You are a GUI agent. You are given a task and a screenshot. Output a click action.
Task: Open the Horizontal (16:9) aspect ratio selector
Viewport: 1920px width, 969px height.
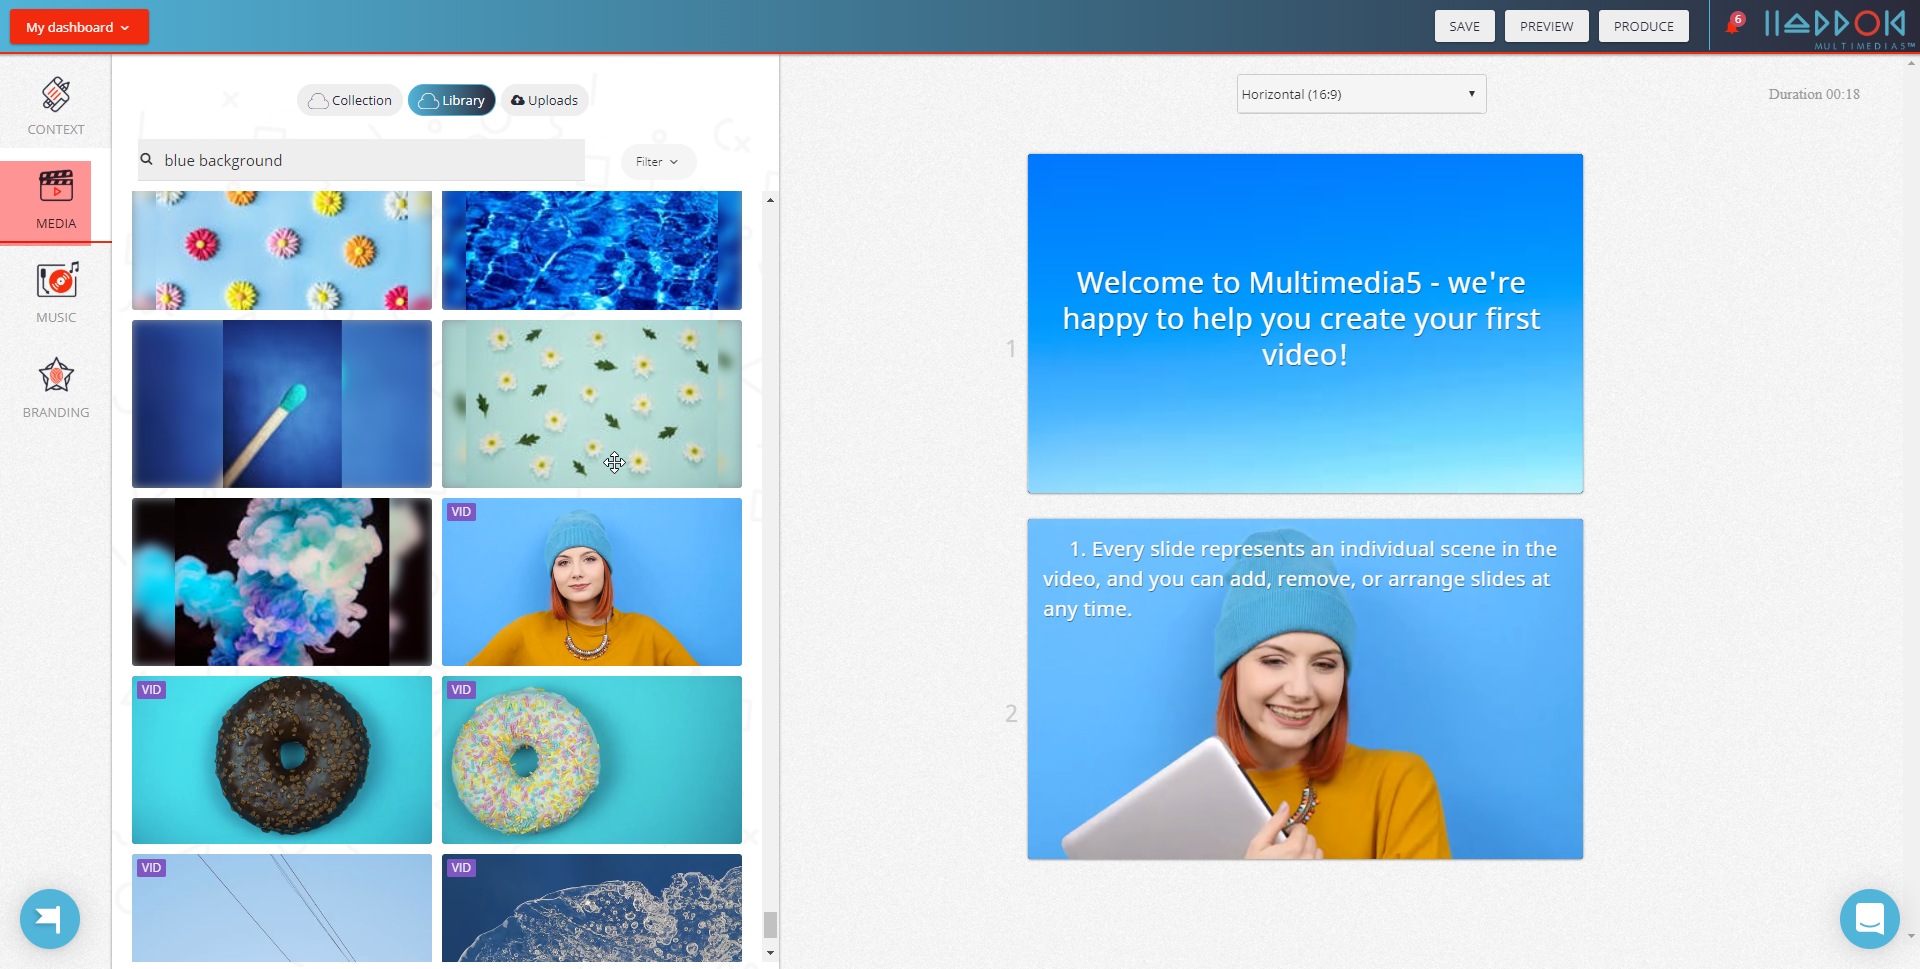point(1360,94)
